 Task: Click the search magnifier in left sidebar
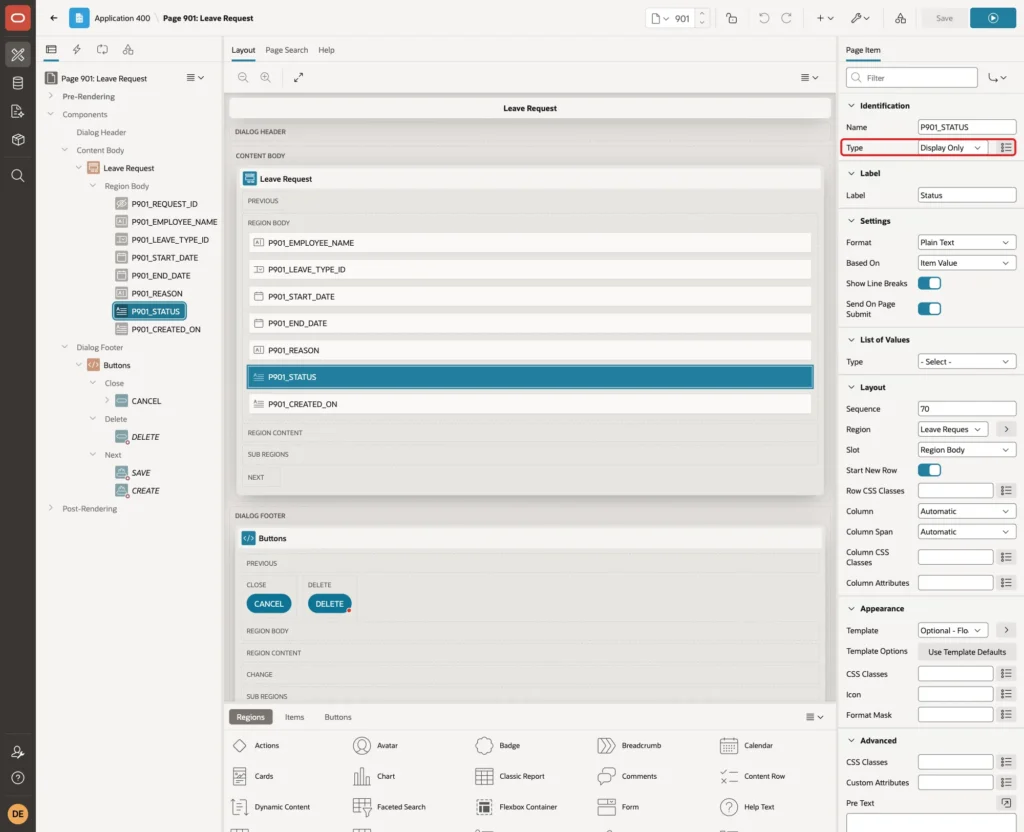(18, 176)
